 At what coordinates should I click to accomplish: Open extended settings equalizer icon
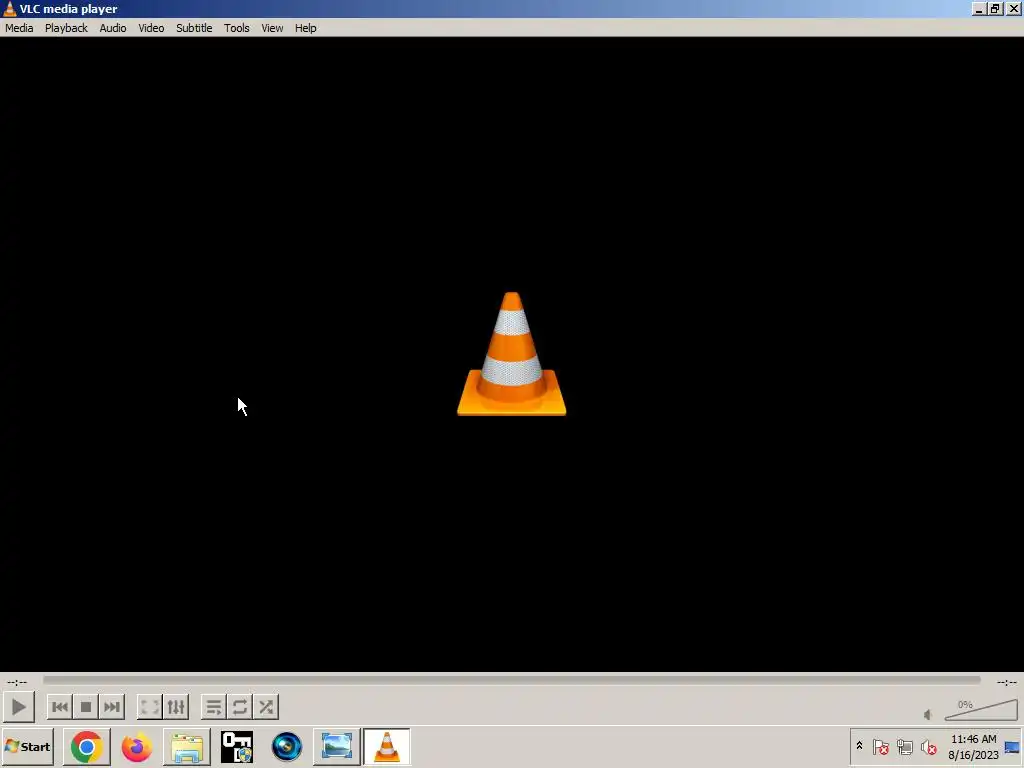click(x=176, y=707)
